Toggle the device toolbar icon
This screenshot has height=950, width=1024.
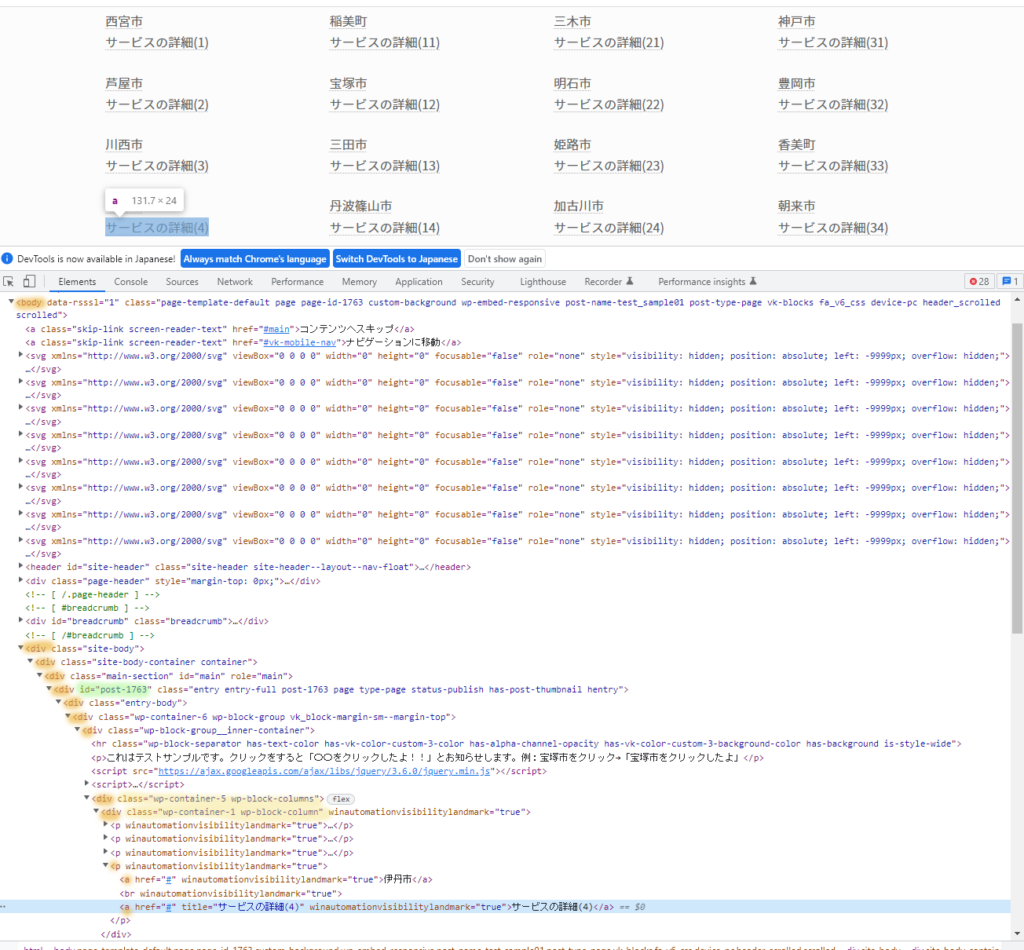pos(29,281)
